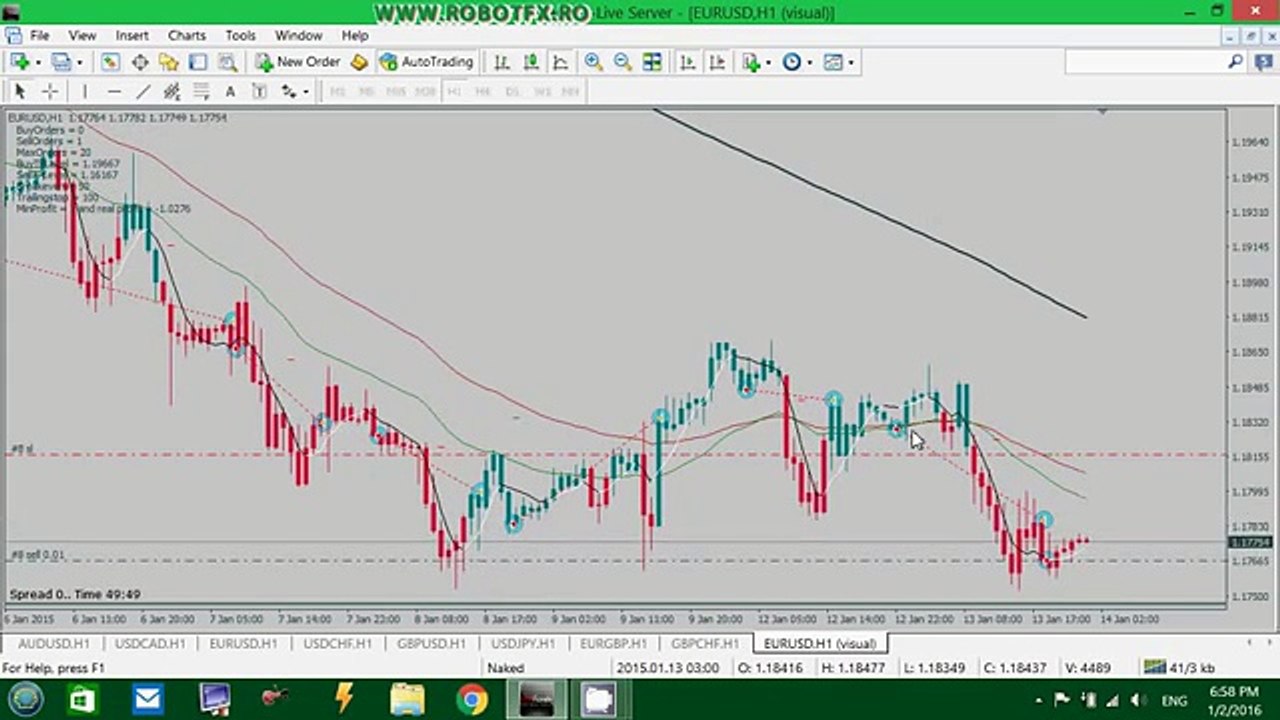Toggle chart Auto Scroll icon
Screen dimensions: 1280x720
(687, 62)
